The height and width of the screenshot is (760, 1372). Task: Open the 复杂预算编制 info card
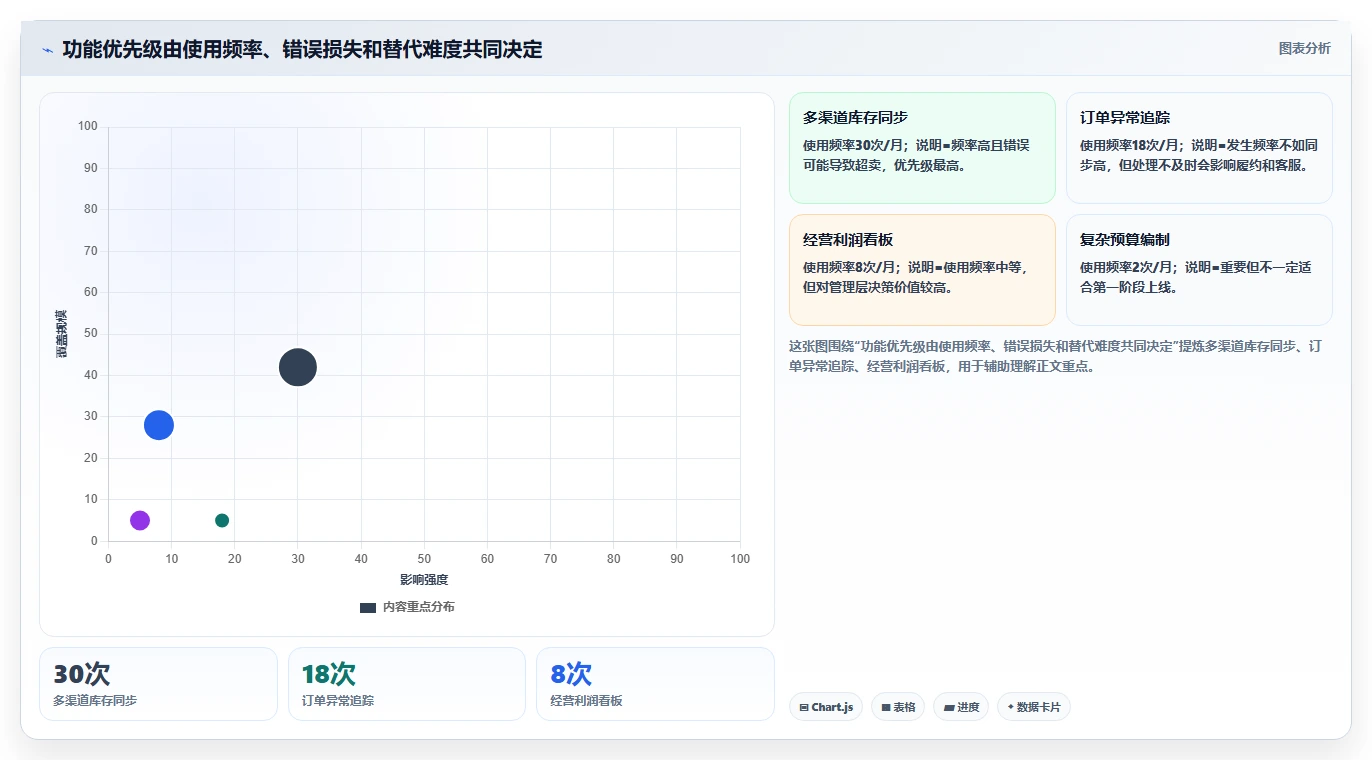click(x=1199, y=270)
